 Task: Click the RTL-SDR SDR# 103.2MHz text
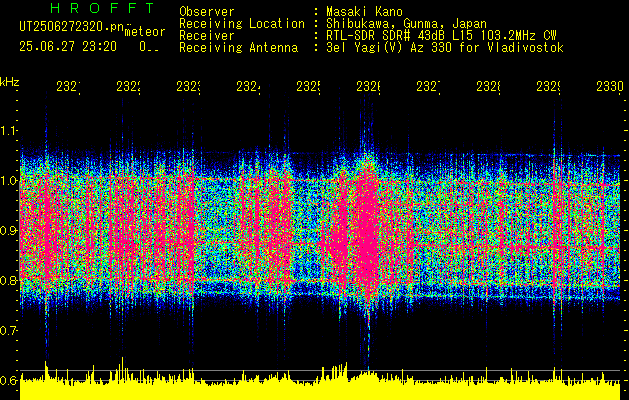(441, 36)
